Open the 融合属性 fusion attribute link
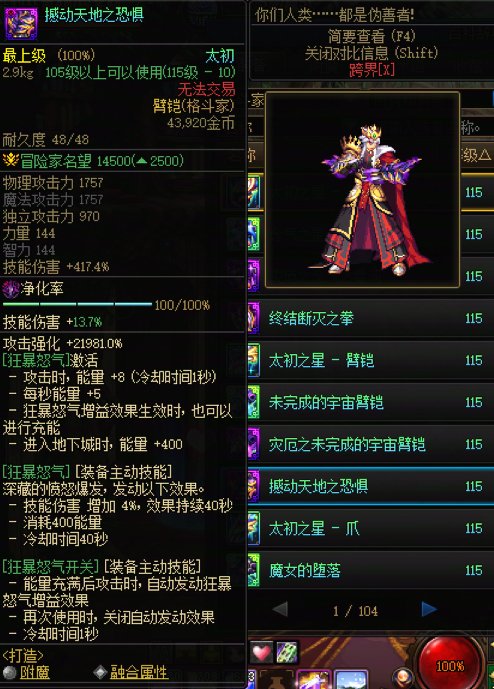The height and width of the screenshot is (689, 494). click(139, 672)
